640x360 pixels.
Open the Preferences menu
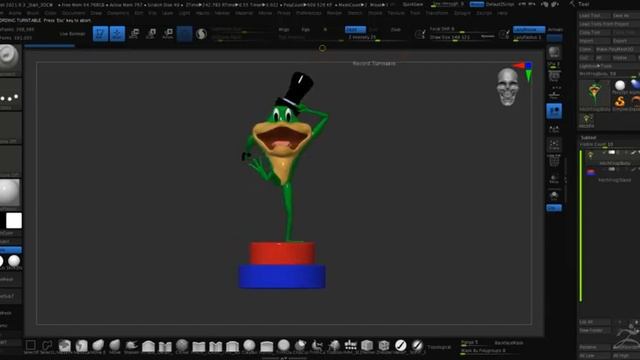pos(308,13)
